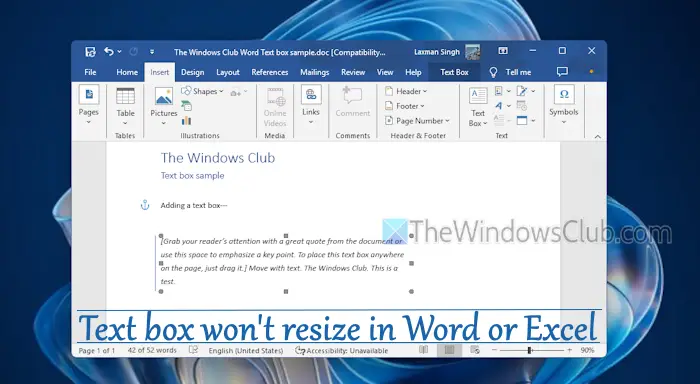Switch to Print Layout view
Viewport: 700px width, 384px height.
[x=449, y=350]
